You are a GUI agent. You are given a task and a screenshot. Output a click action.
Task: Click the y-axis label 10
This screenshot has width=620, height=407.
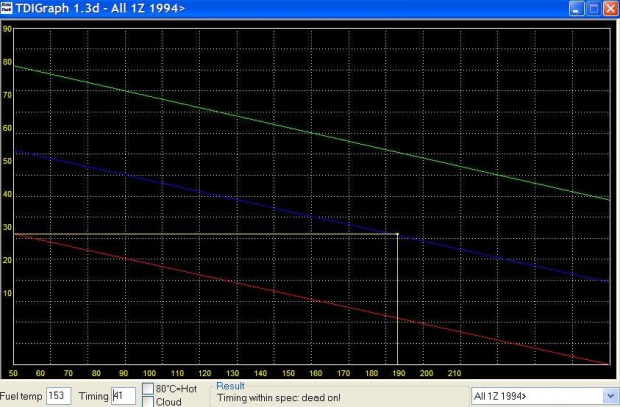click(x=7, y=293)
